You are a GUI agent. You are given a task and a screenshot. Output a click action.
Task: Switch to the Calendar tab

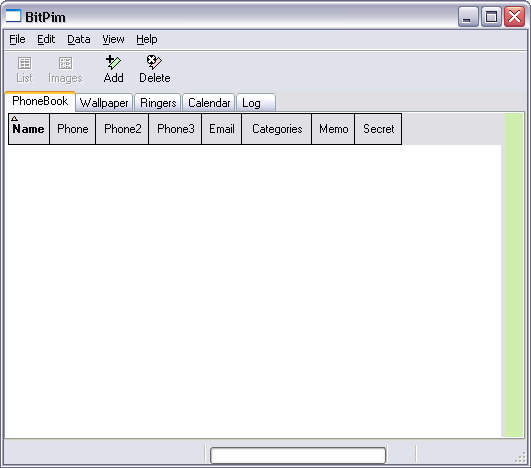click(x=209, y=103)
